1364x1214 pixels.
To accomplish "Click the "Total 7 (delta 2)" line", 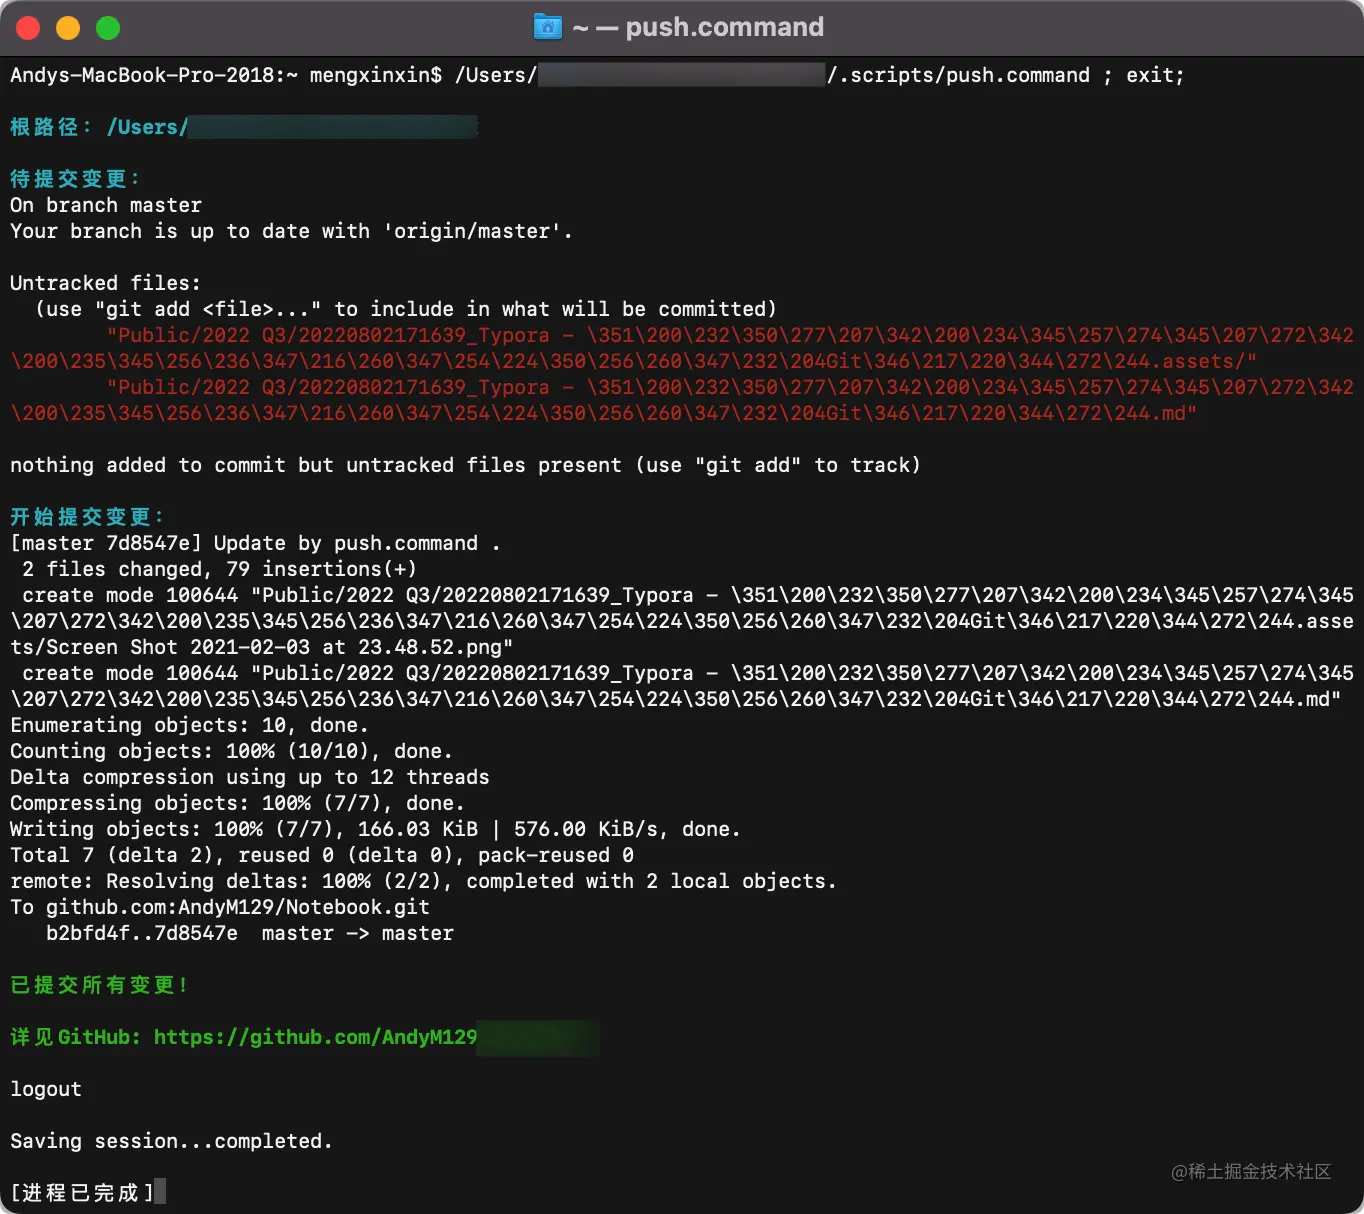I will [322, 855].
